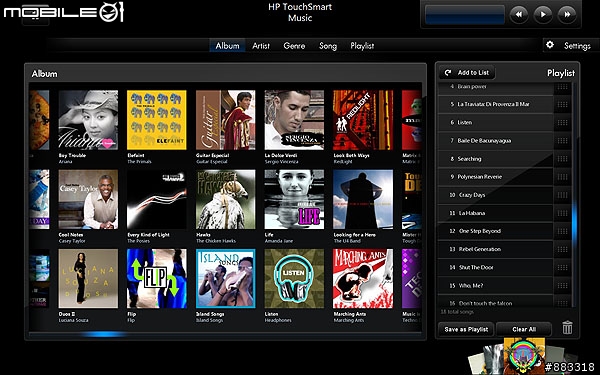Click the Add to List button
600x375 pixels.
467,72
